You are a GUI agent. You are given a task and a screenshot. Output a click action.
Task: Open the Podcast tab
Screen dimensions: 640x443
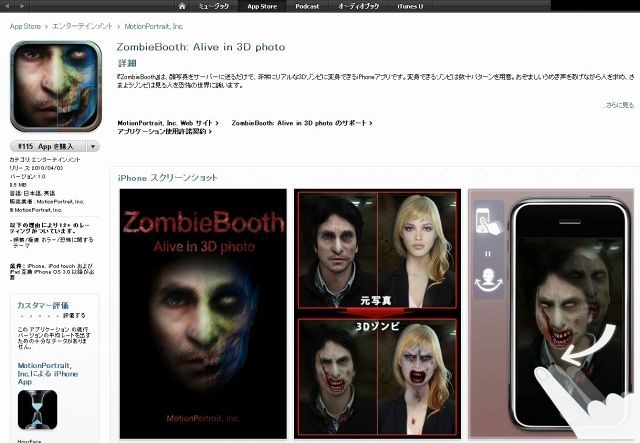[x=307, y=6]
